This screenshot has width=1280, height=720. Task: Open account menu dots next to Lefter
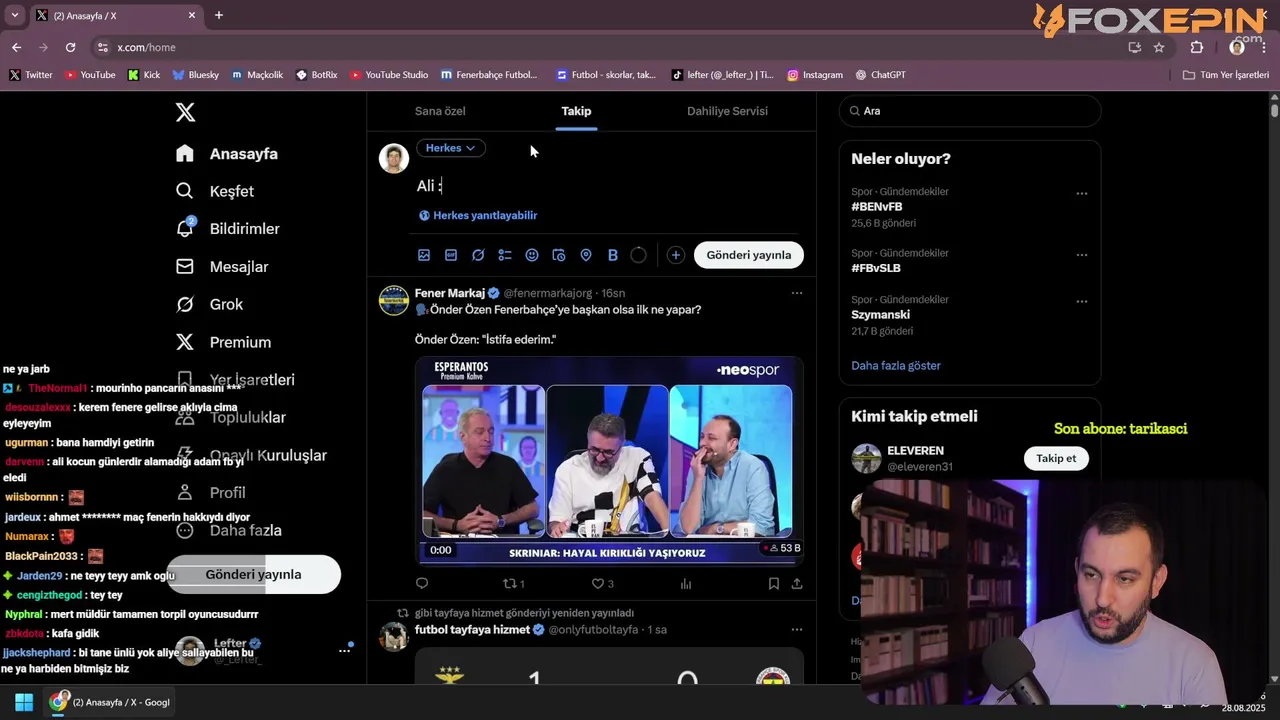click(344, 650)
